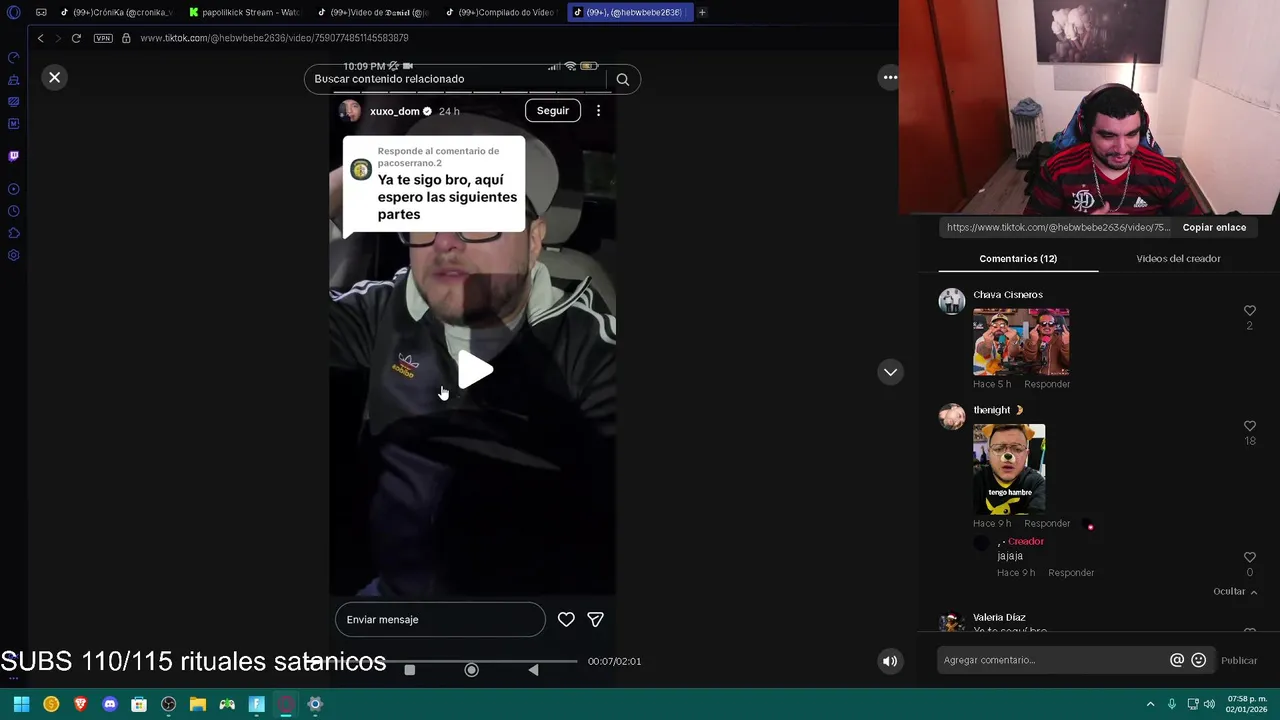The image size is (1280, 720).
Task: Reply to Chava Cisneros' comment
Action: (1047, 384)
